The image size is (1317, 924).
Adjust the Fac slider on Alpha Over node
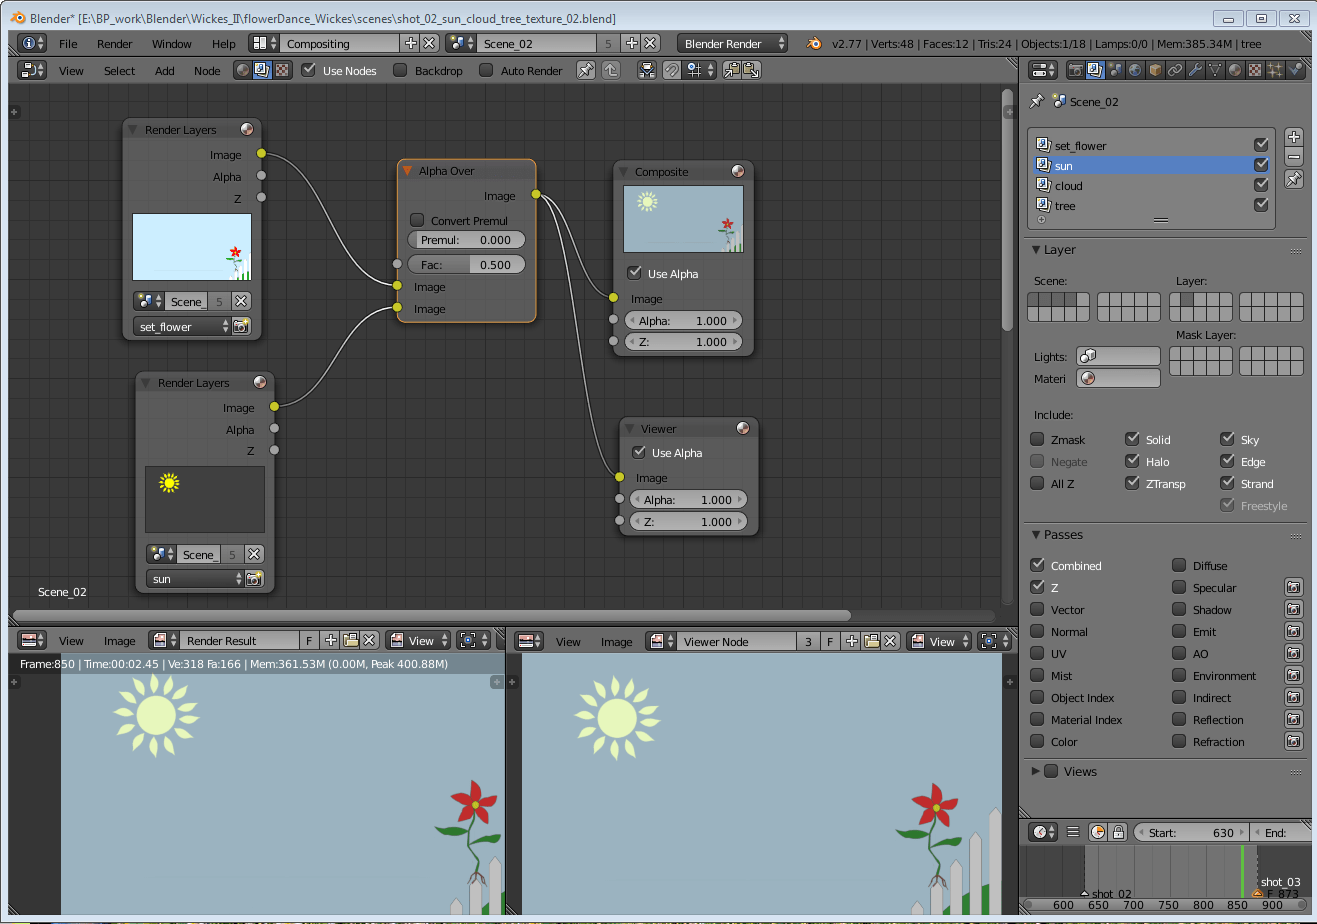[466, 264]
